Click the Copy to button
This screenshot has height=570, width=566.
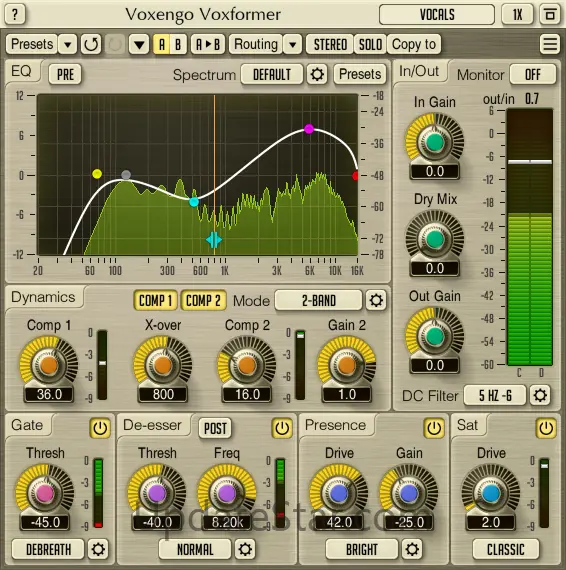tap(414, 44)
